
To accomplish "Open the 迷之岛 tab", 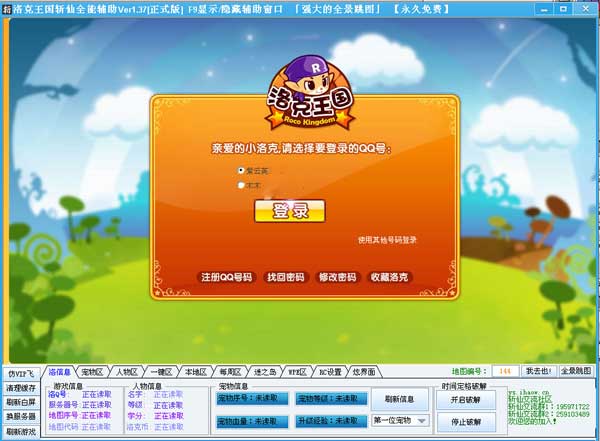I will click(x=264, y=372).
